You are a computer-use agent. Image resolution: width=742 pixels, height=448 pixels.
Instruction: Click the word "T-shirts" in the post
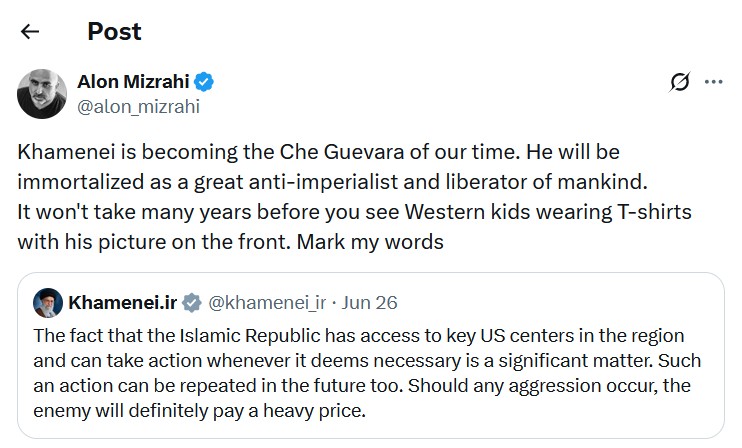pyautogui.click(x=654, y=212)
